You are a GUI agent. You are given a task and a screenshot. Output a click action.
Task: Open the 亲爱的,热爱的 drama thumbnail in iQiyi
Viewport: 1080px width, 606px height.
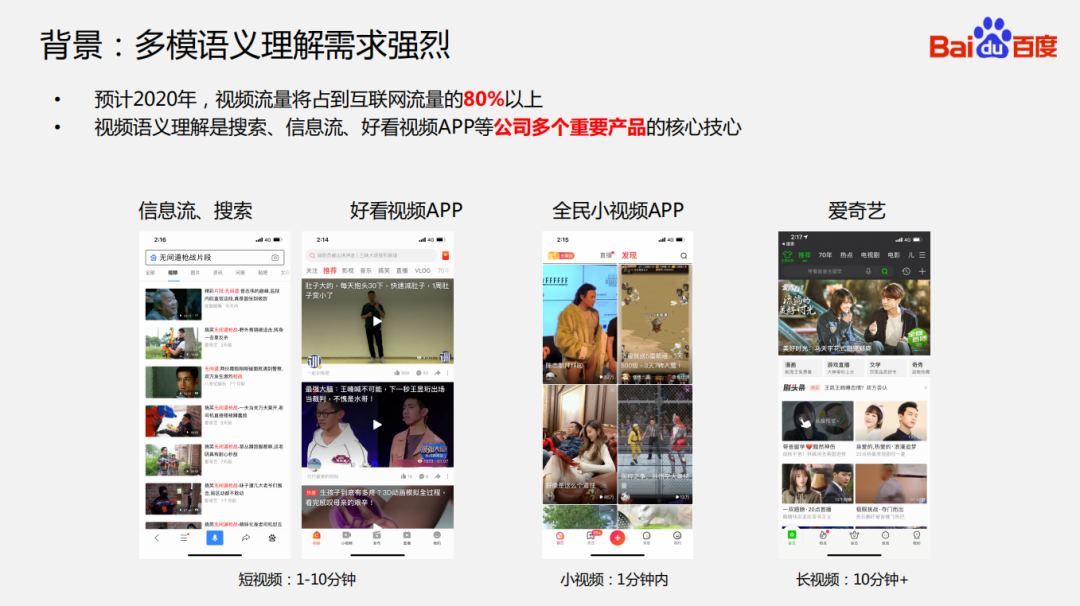click(891, 421)
